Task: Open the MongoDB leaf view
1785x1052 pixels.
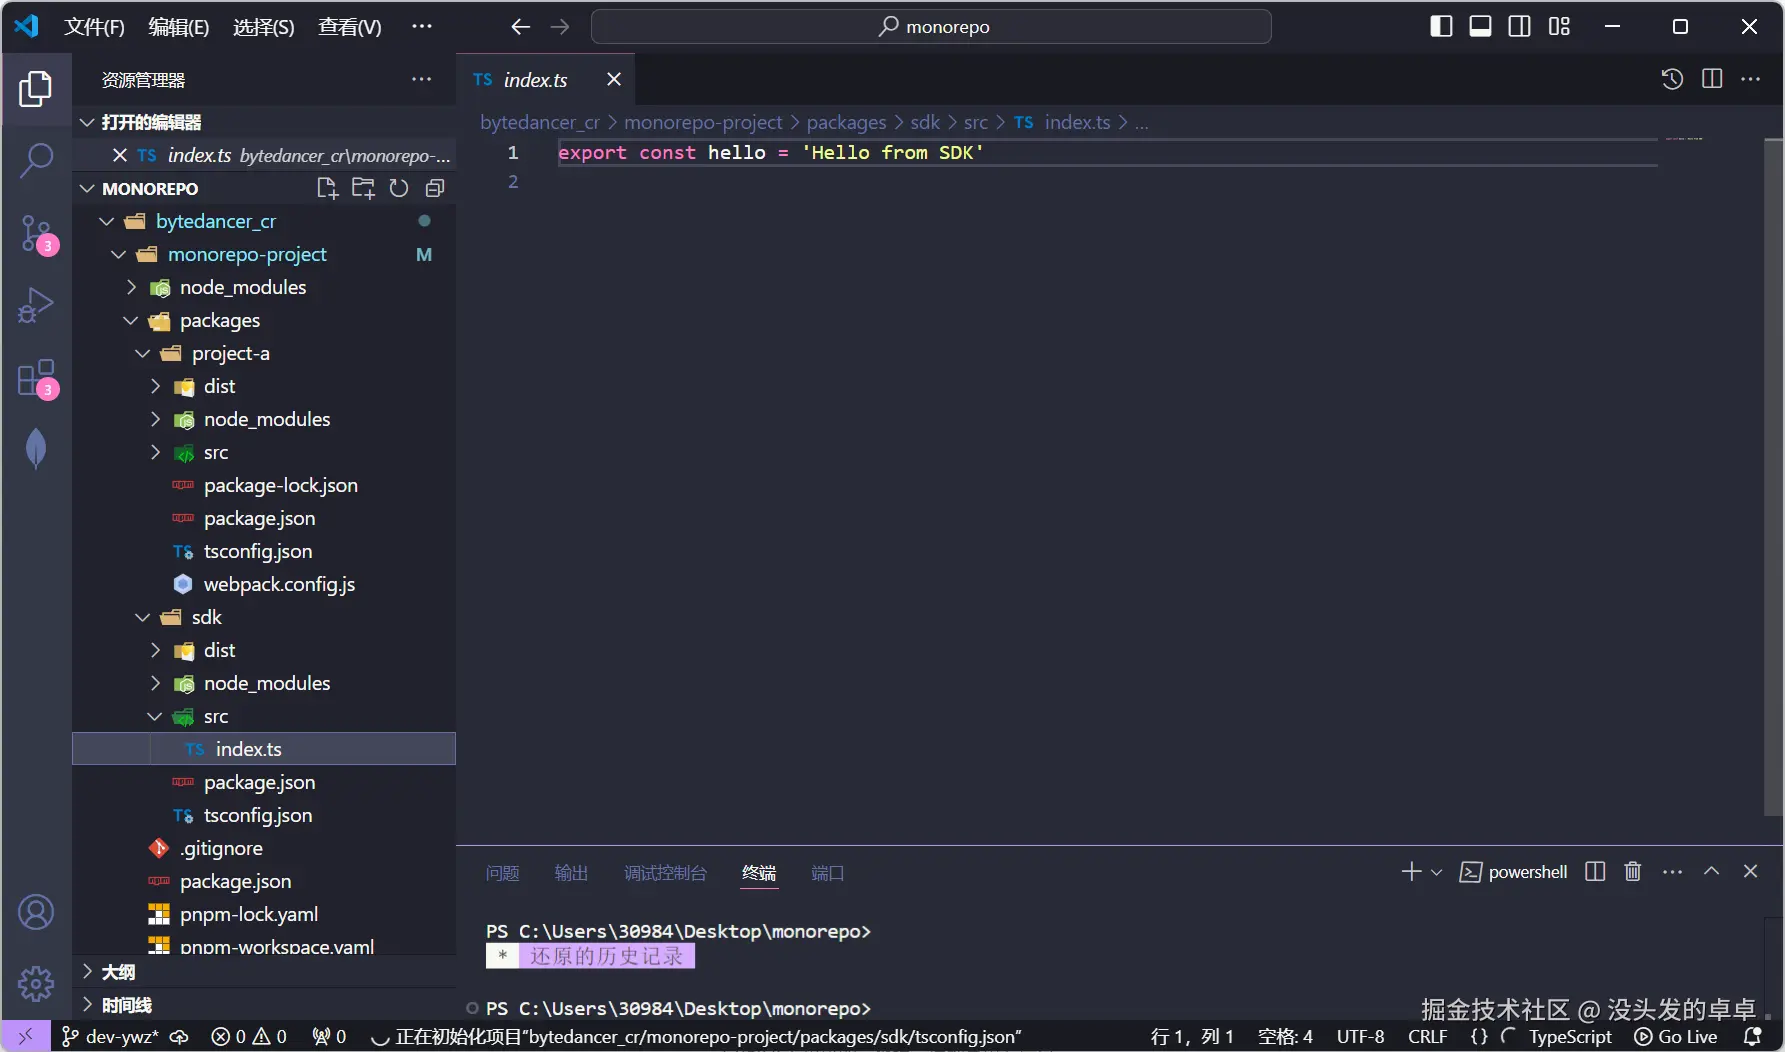Action: (36, 449)
